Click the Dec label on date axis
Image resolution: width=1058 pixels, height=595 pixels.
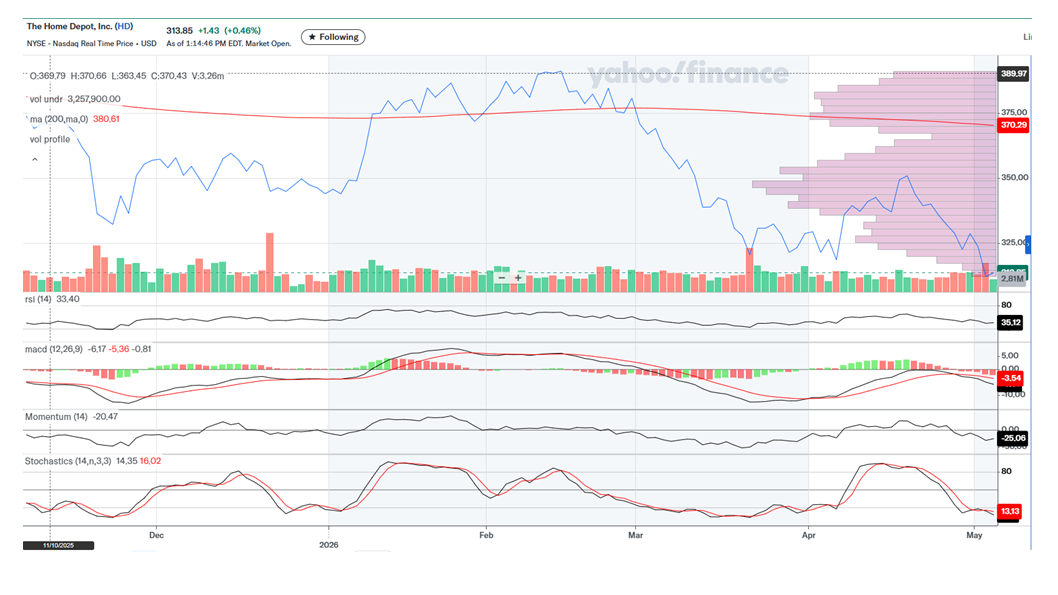[x=157, y=535]
